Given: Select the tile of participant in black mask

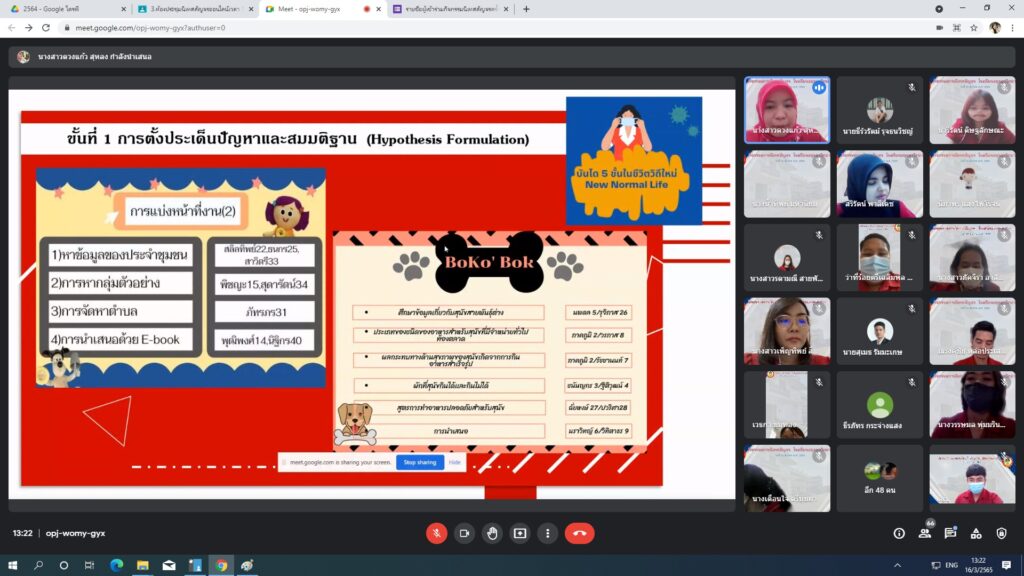Looking at the screenshot, I should 972,405.
